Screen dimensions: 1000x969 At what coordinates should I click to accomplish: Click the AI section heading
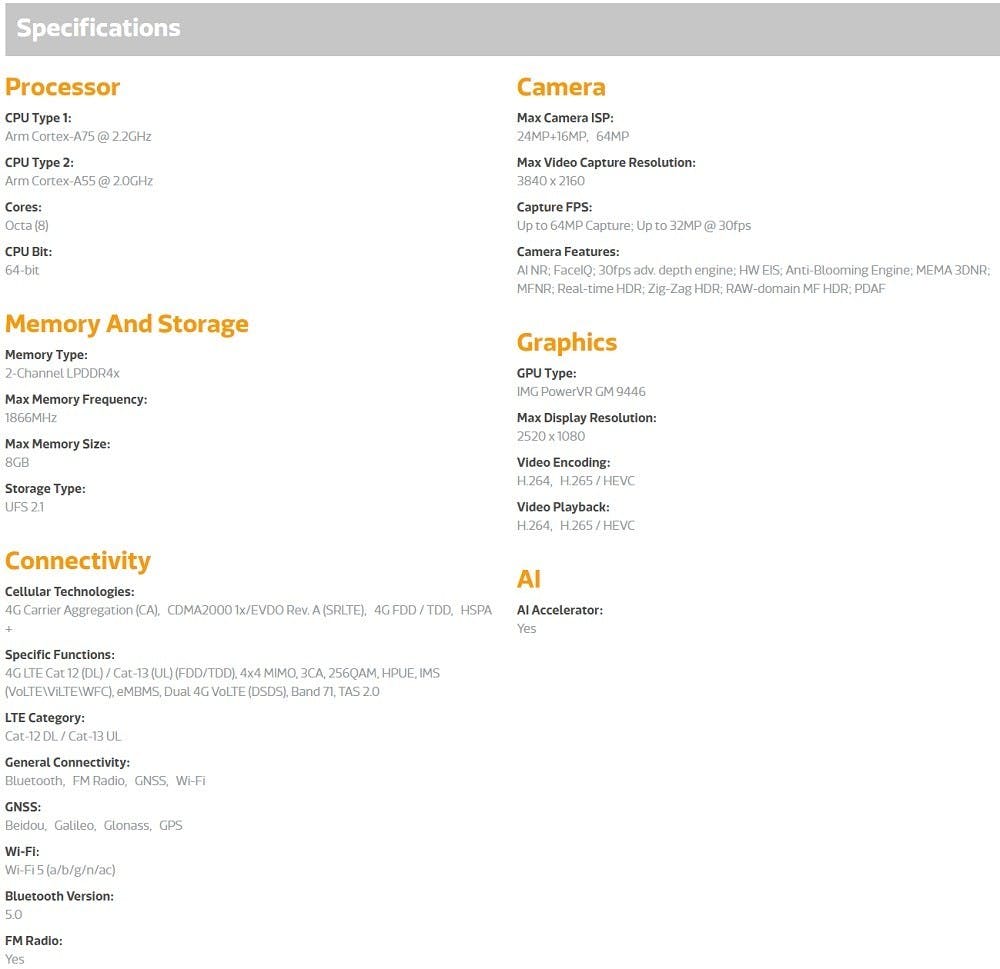point(529,579)
